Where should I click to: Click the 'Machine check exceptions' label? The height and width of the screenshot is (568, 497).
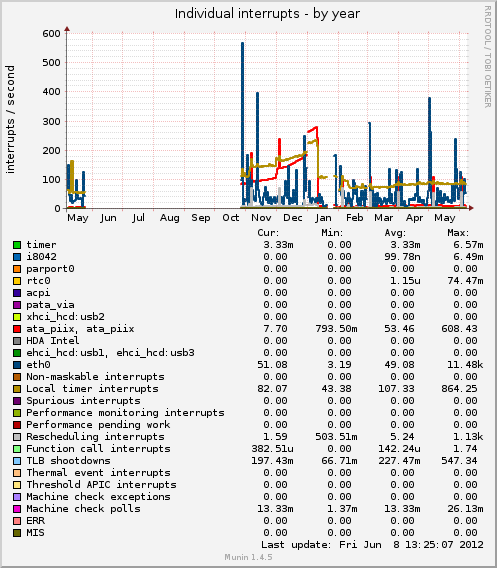click(x=98, y=497)
